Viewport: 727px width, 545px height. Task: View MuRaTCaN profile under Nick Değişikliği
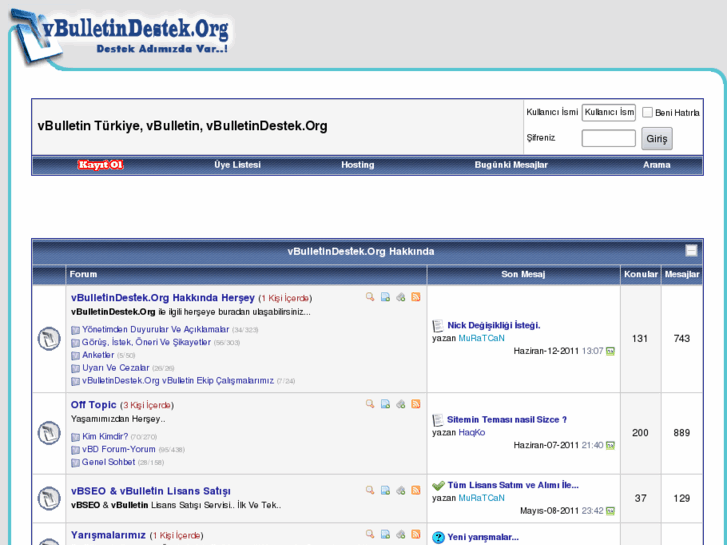[481, 338]
